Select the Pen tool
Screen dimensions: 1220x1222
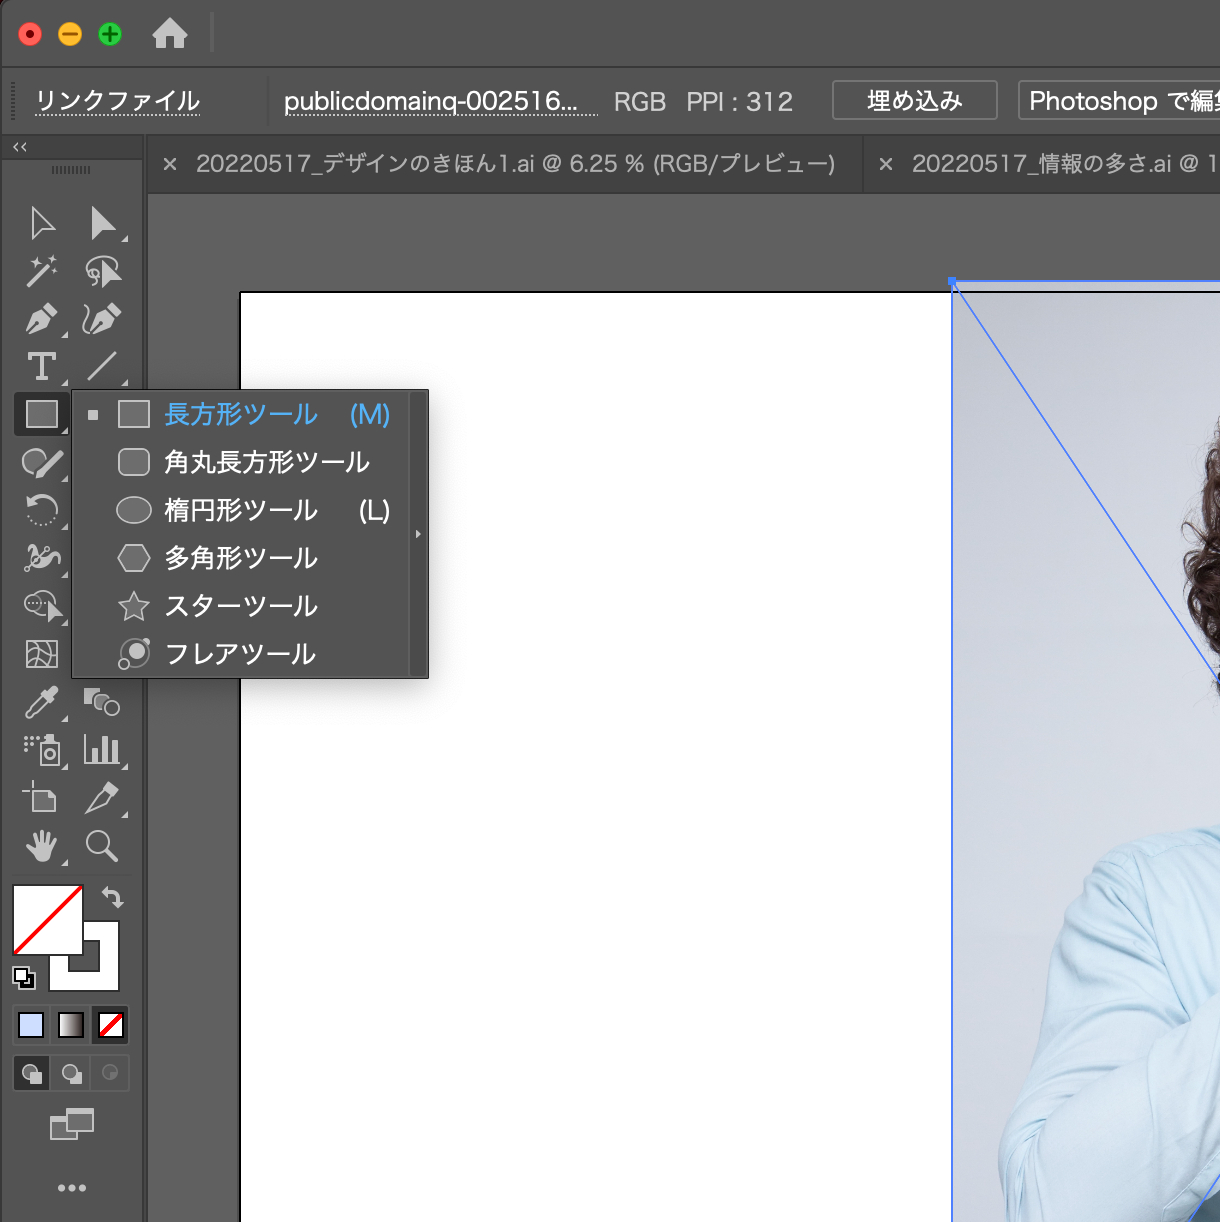(41, 318)
